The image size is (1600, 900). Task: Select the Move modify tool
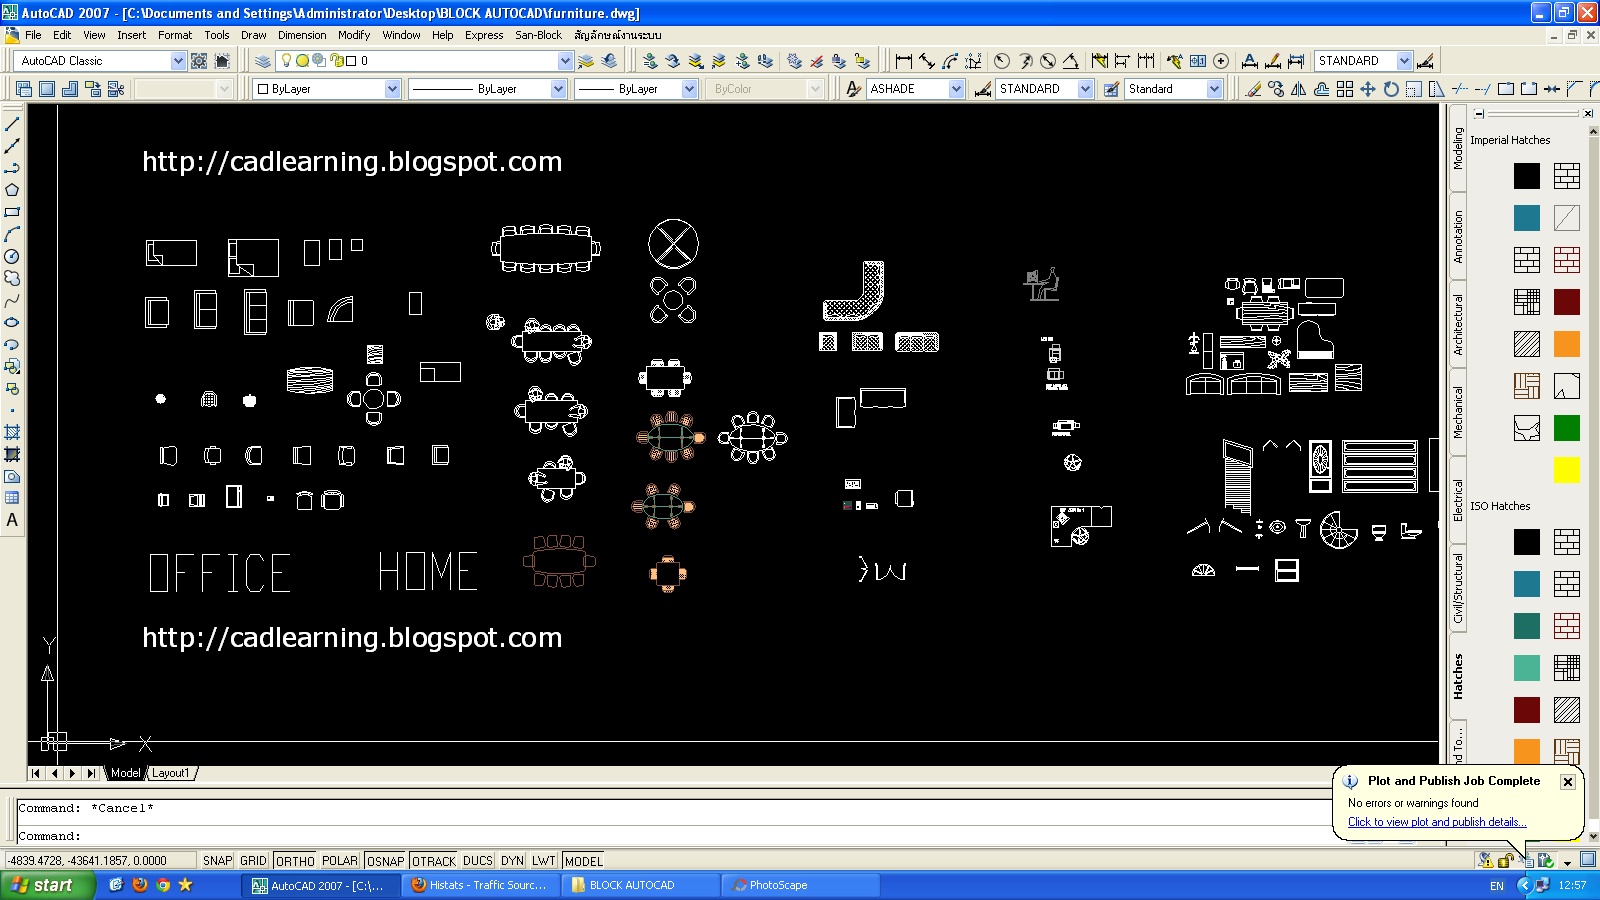[1368, 89]
